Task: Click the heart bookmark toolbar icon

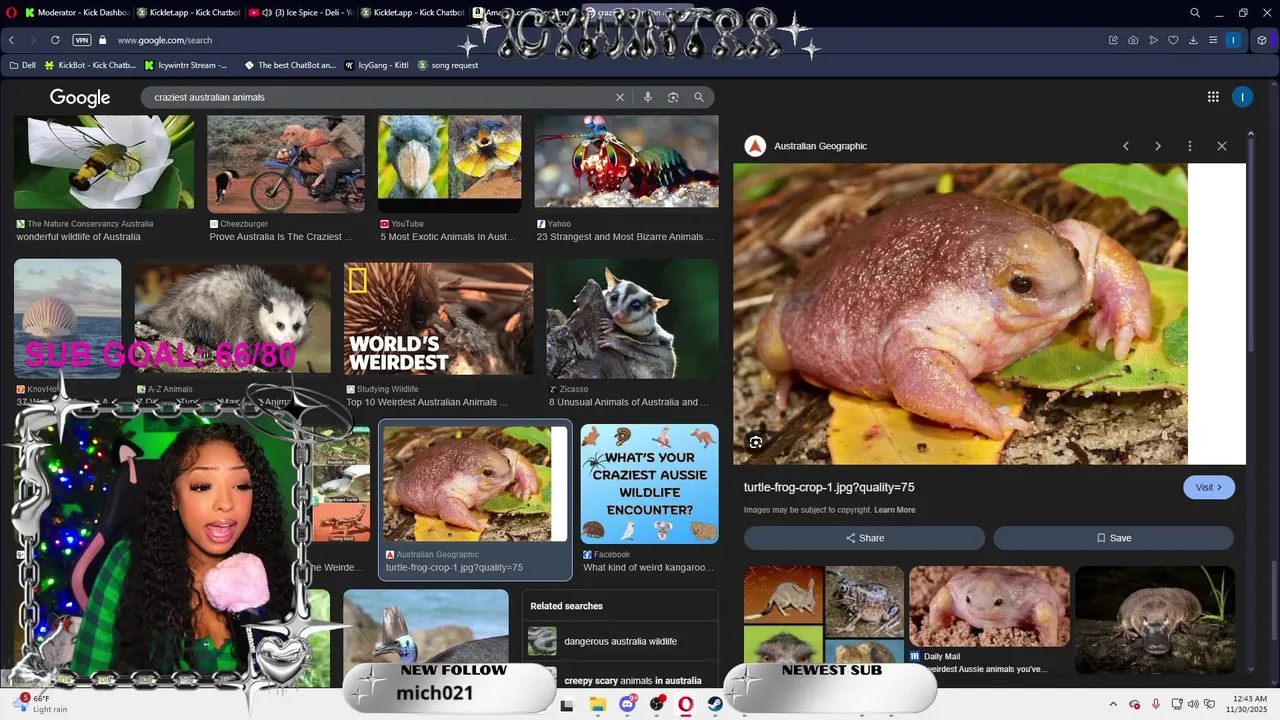Action: point(1173,40)
